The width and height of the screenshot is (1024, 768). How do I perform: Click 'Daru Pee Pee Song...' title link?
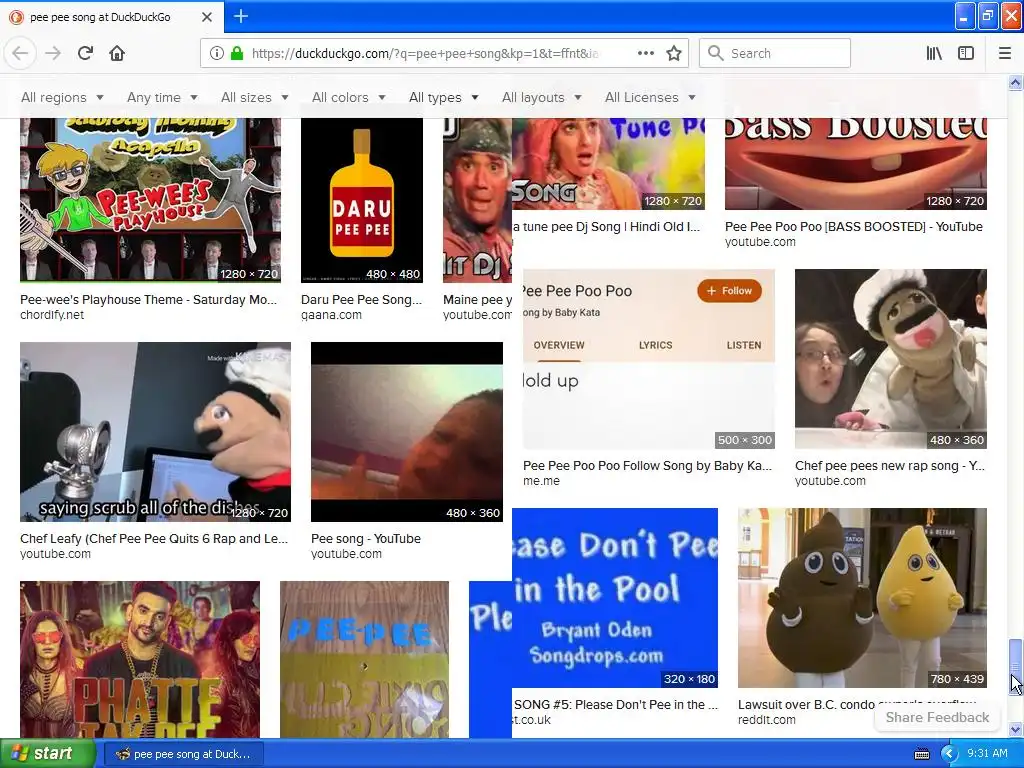point(361,300)
